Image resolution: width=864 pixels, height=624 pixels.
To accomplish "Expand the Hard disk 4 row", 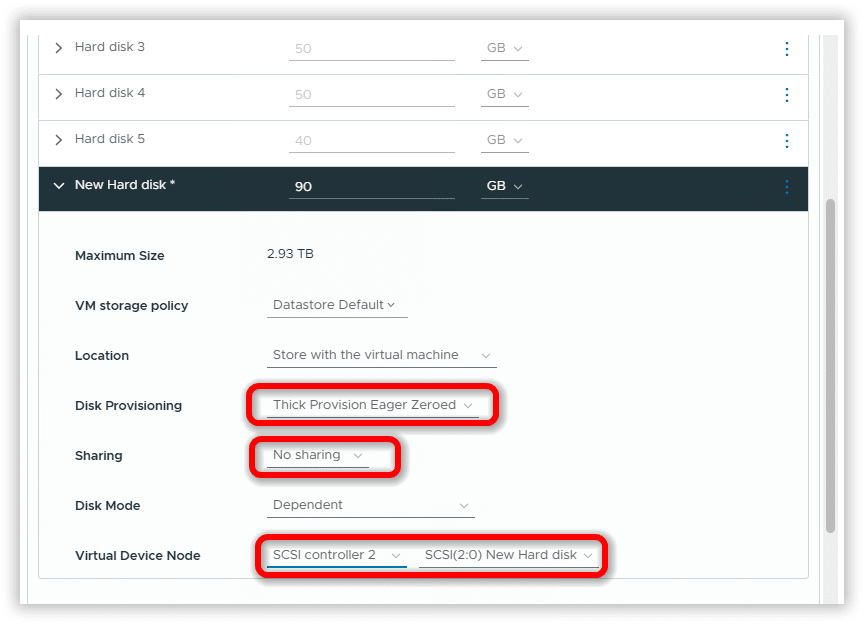I will tap(58, 94).
